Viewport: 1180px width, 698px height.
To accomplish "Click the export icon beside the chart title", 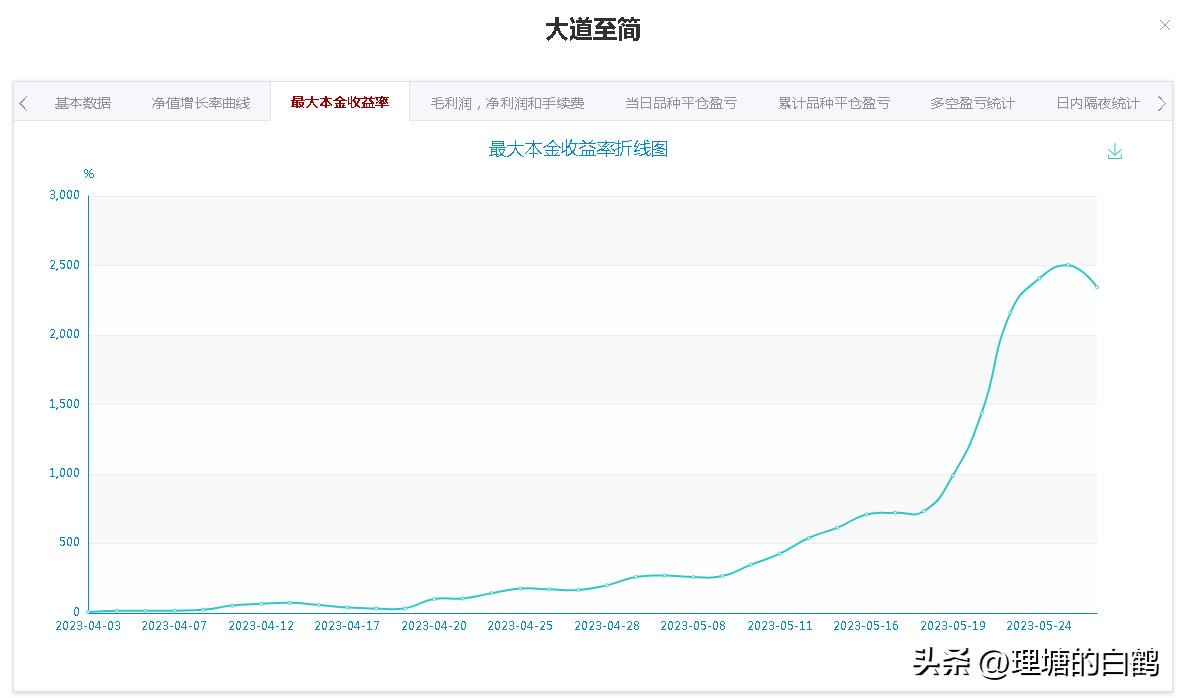I will pos(1114,151).
